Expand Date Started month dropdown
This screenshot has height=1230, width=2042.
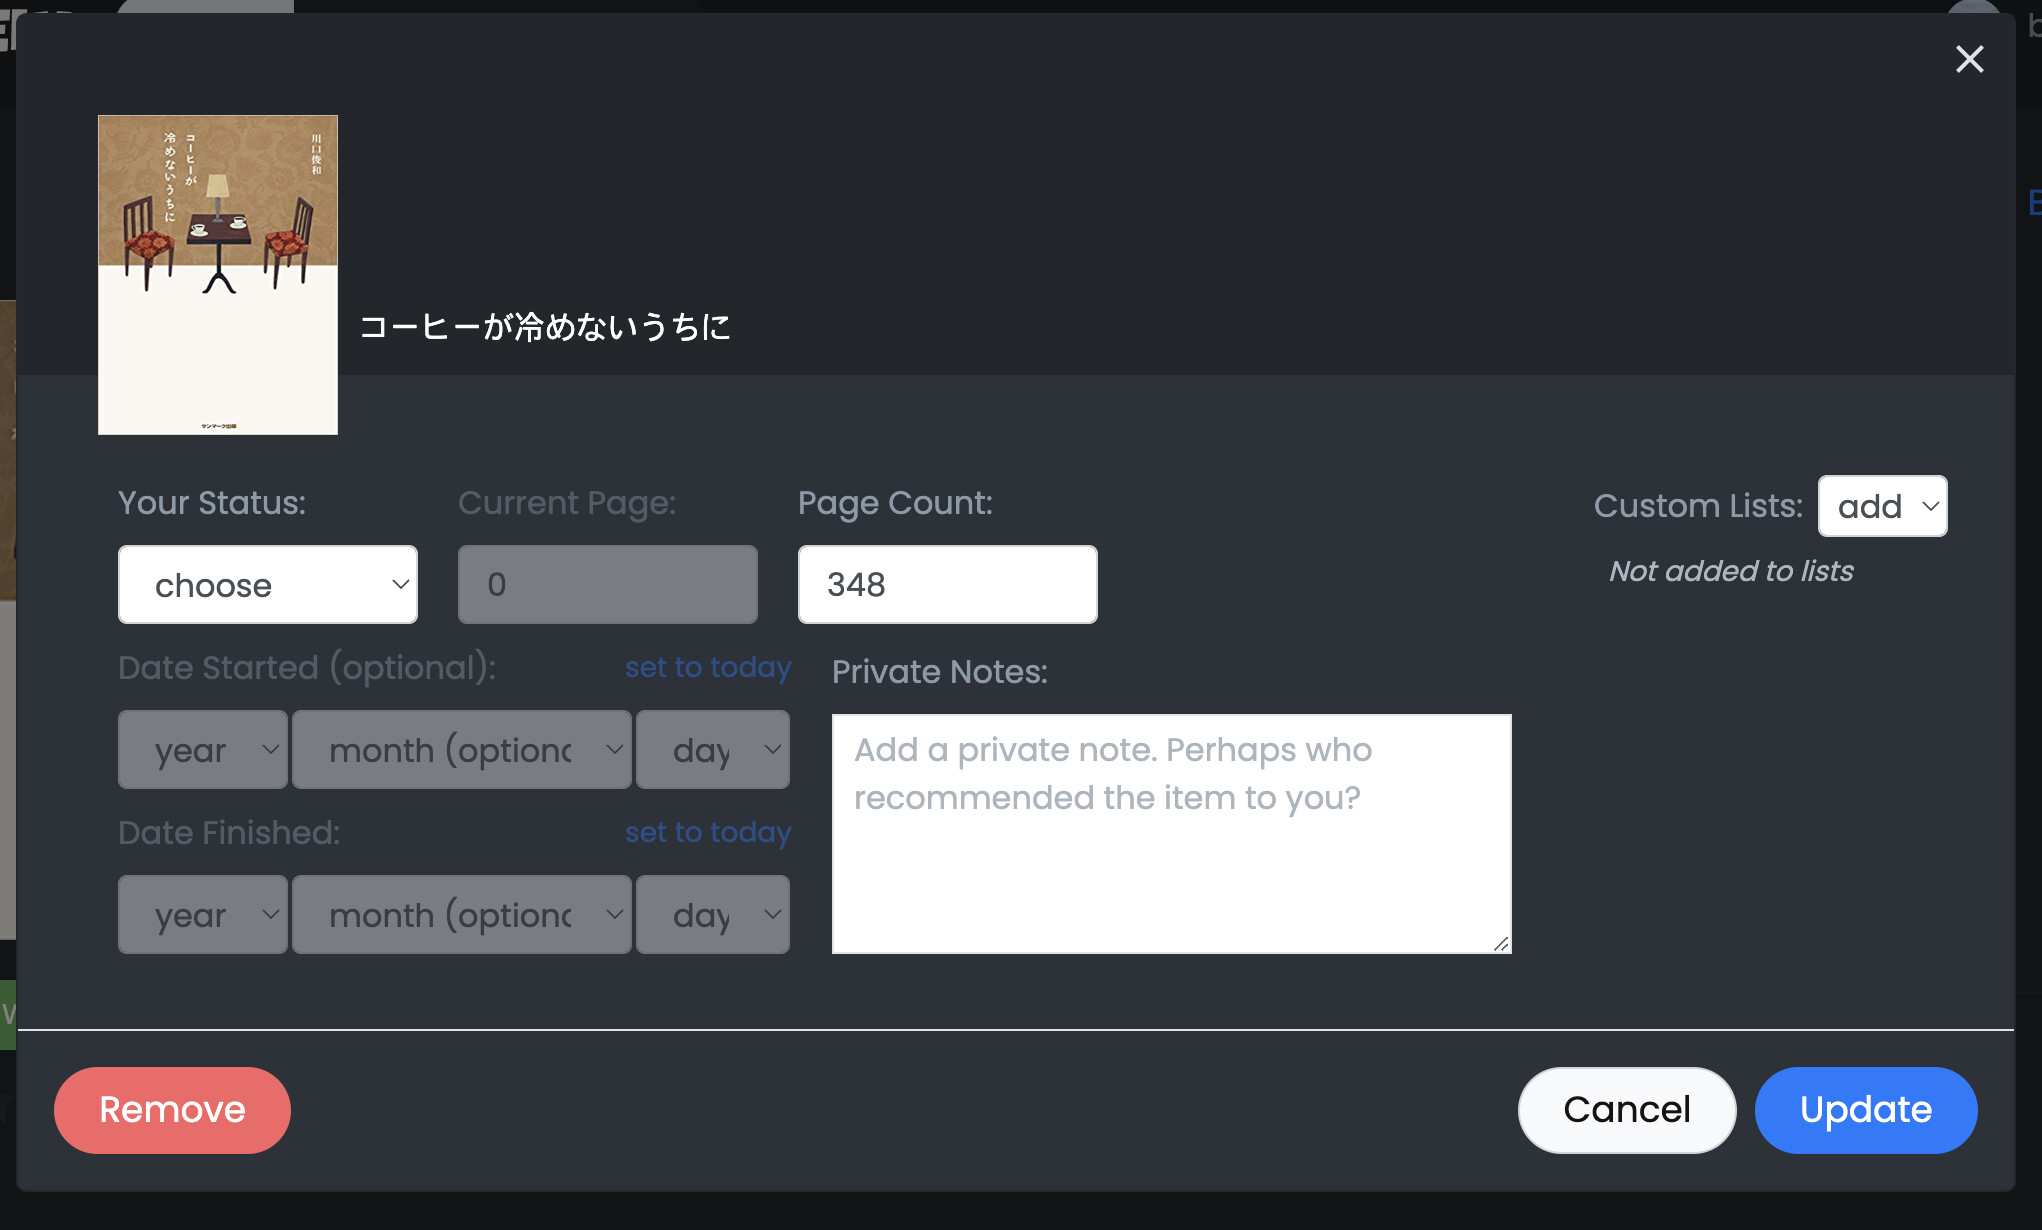(462, 750)
